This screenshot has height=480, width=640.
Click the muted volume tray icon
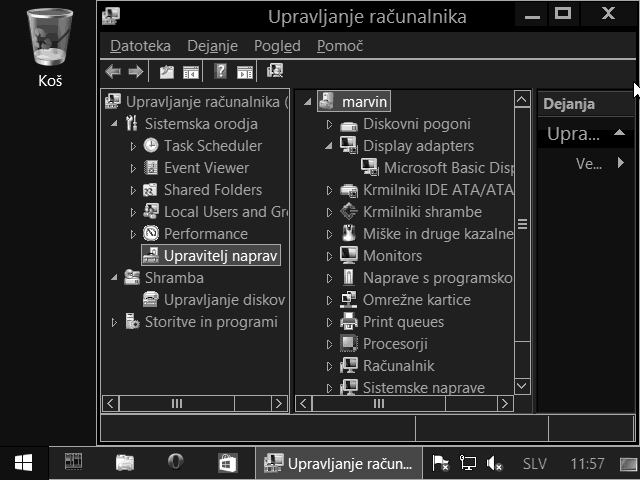click(494, 463)
